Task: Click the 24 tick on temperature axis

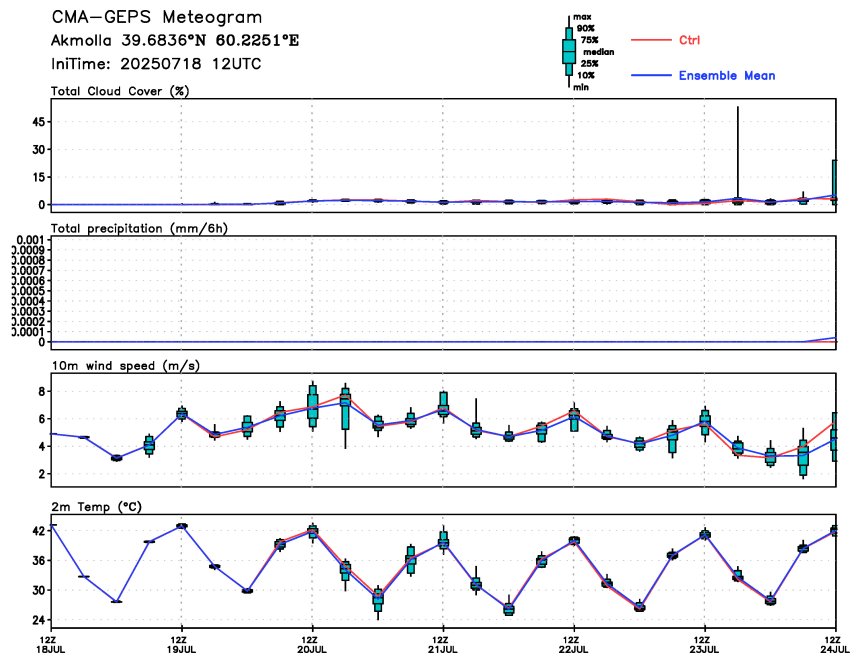Action: click(38, 620)
